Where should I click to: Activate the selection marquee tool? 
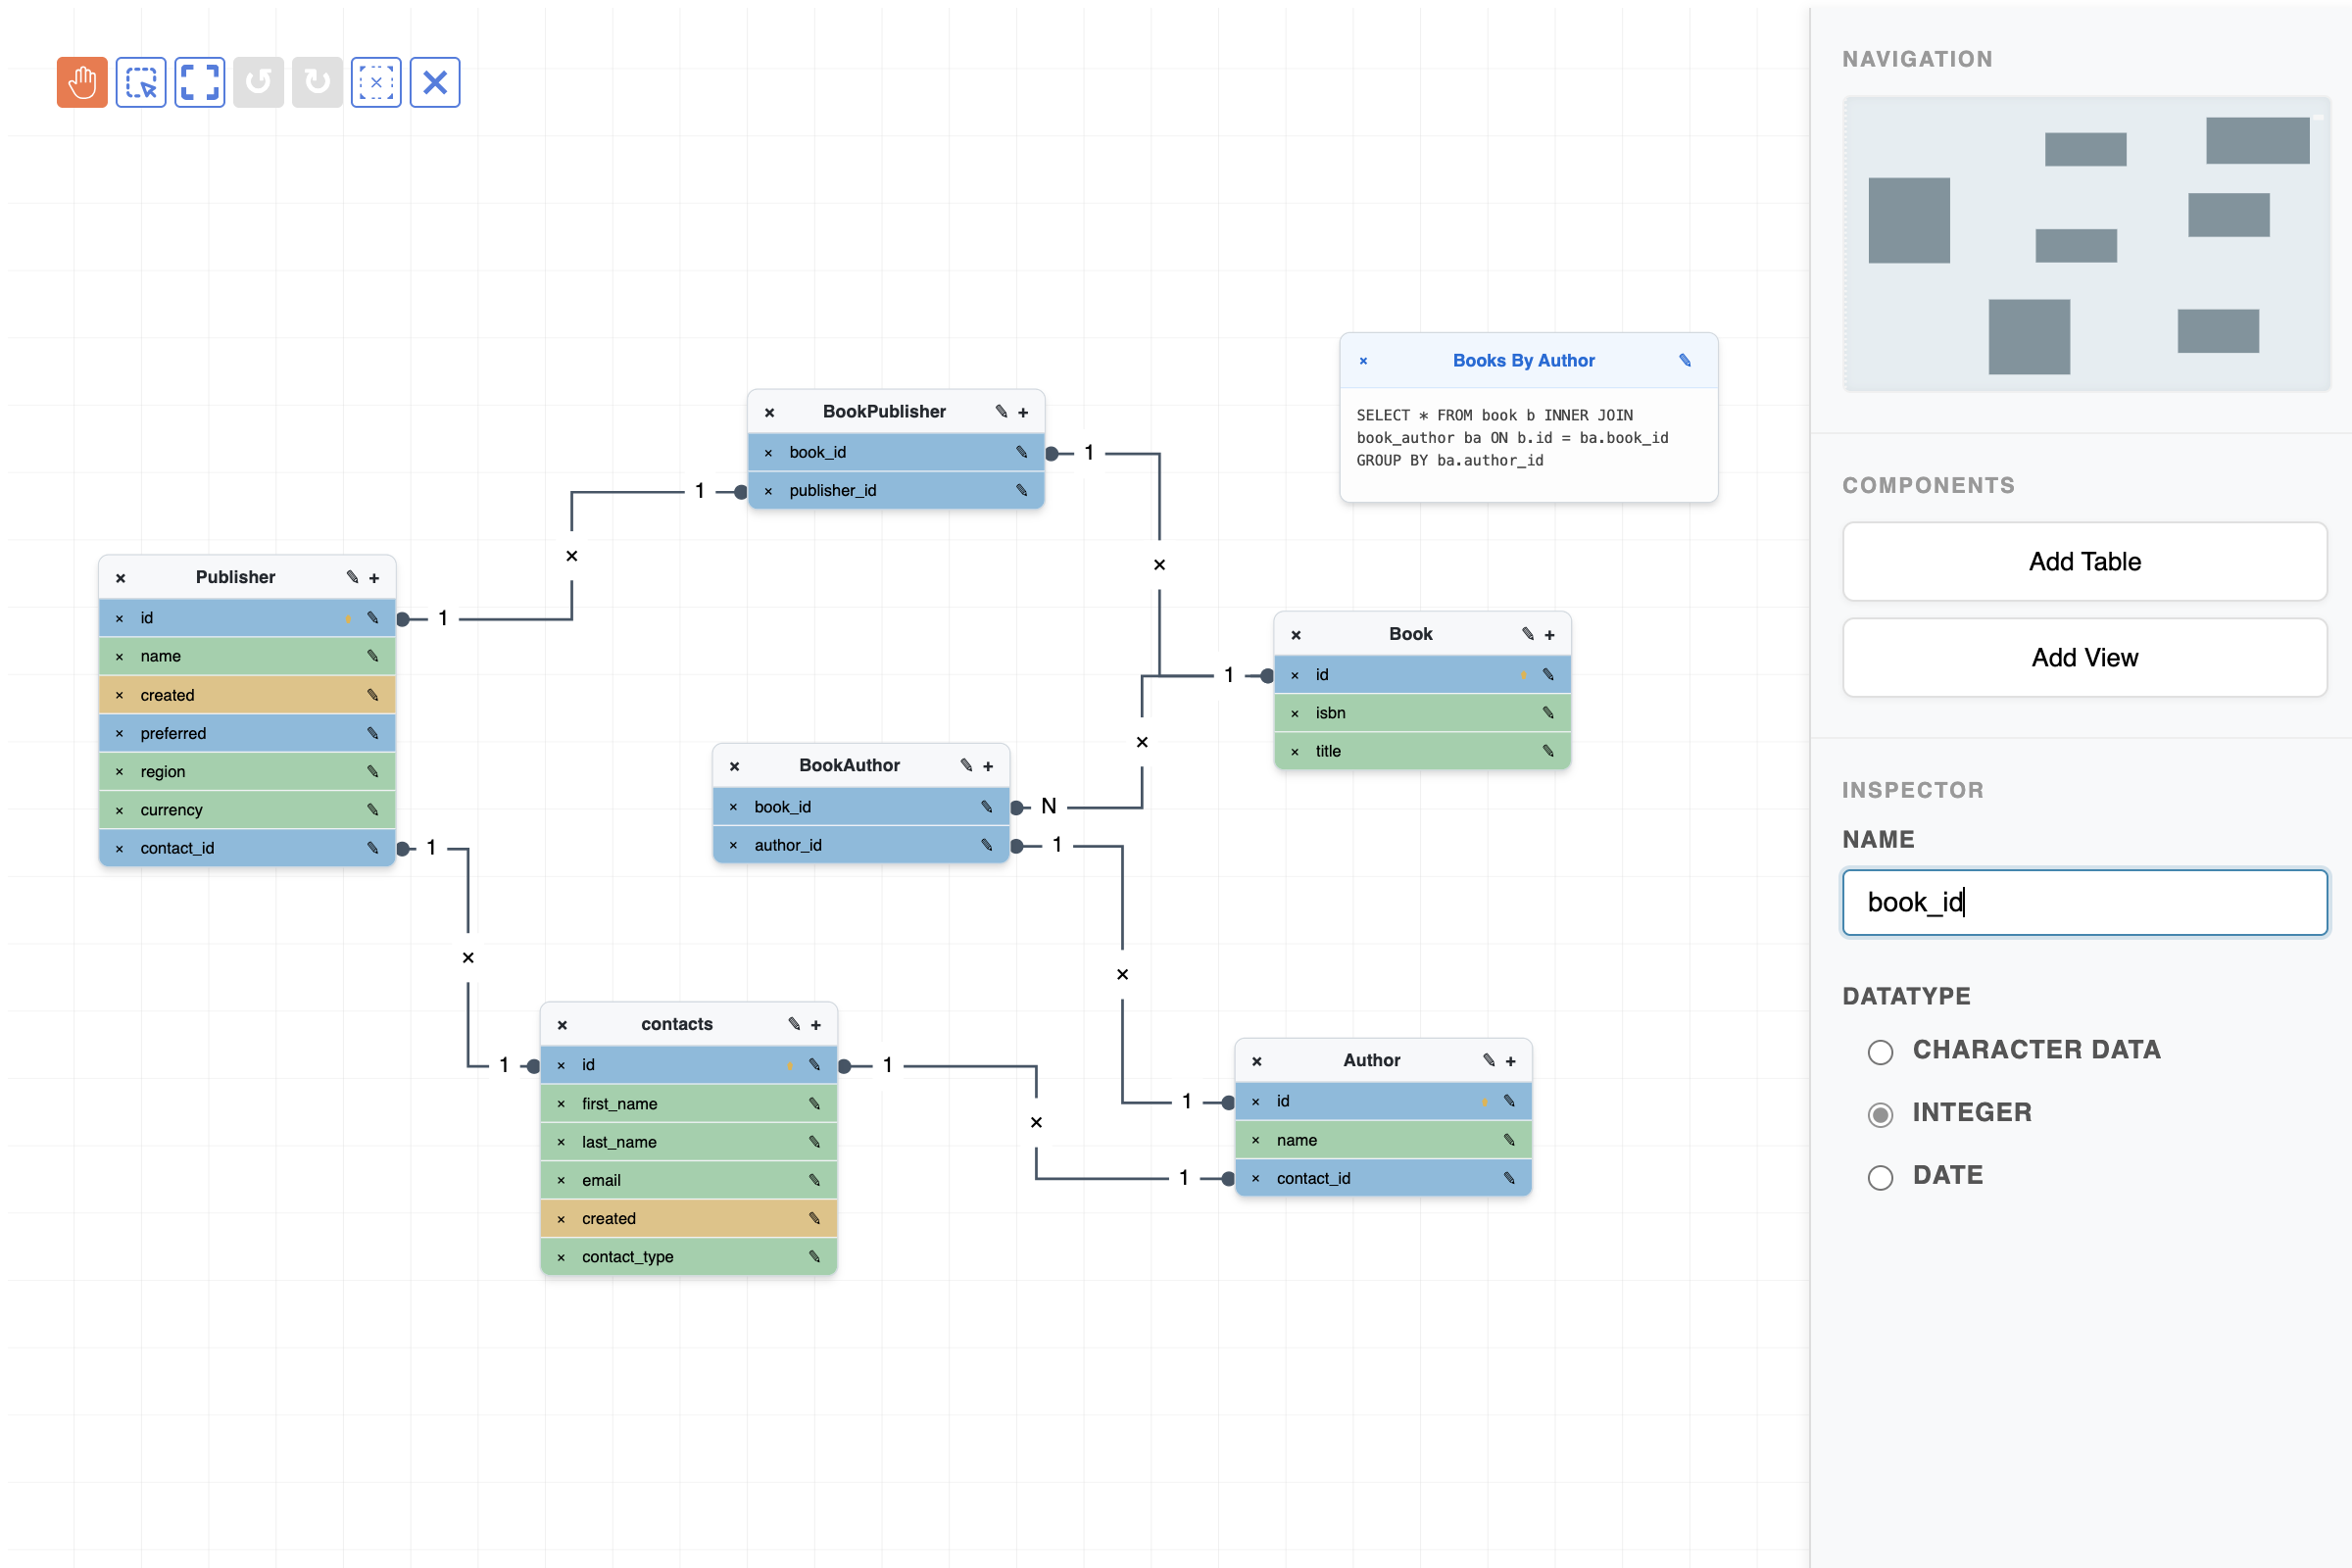point(141,82)
